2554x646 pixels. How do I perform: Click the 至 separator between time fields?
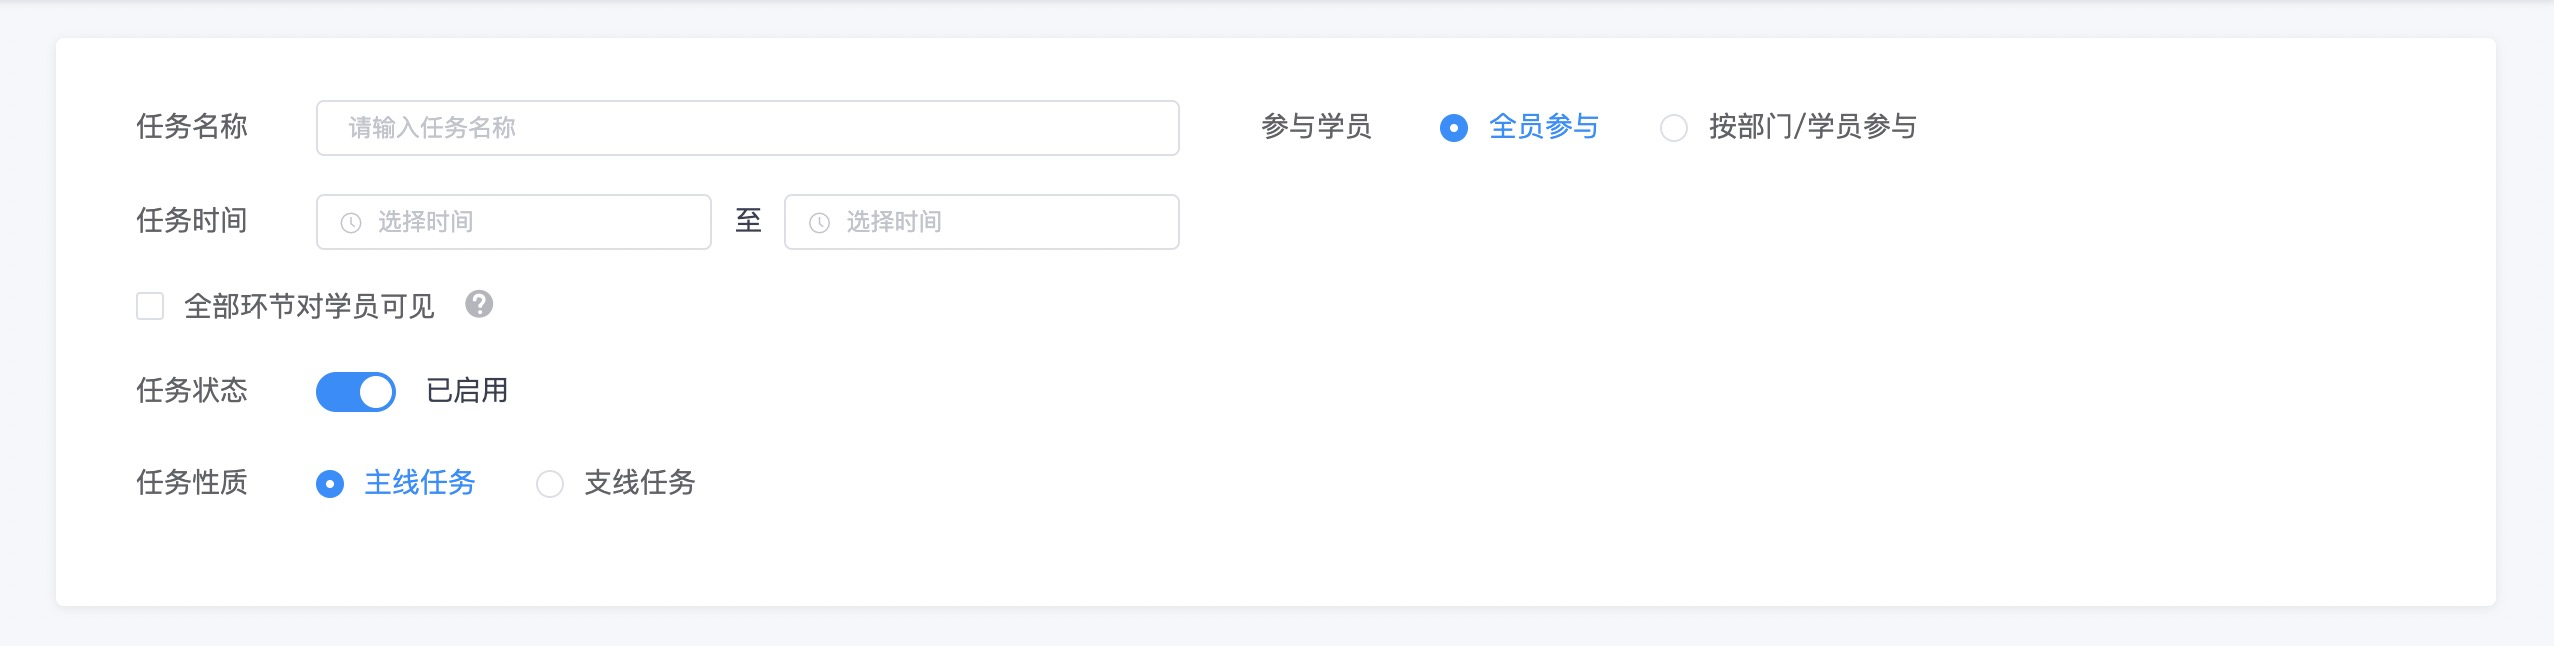pos(748,221)
